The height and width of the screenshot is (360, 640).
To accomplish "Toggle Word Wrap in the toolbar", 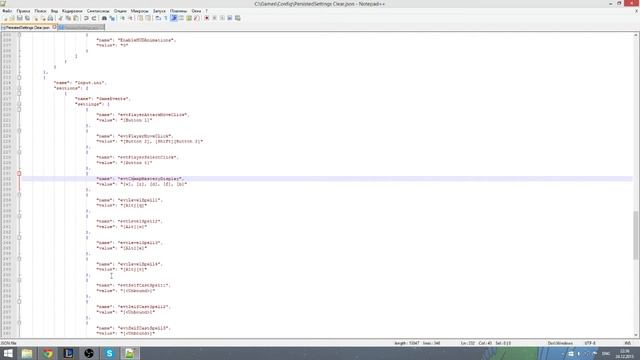I will [158, 18].
